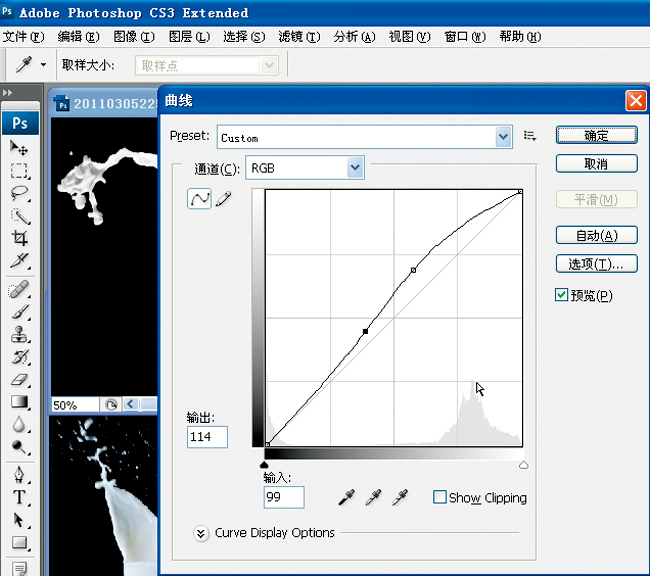Select the Healing Brush tool
This screenshot has height=576, width=650.
point(19,289)
